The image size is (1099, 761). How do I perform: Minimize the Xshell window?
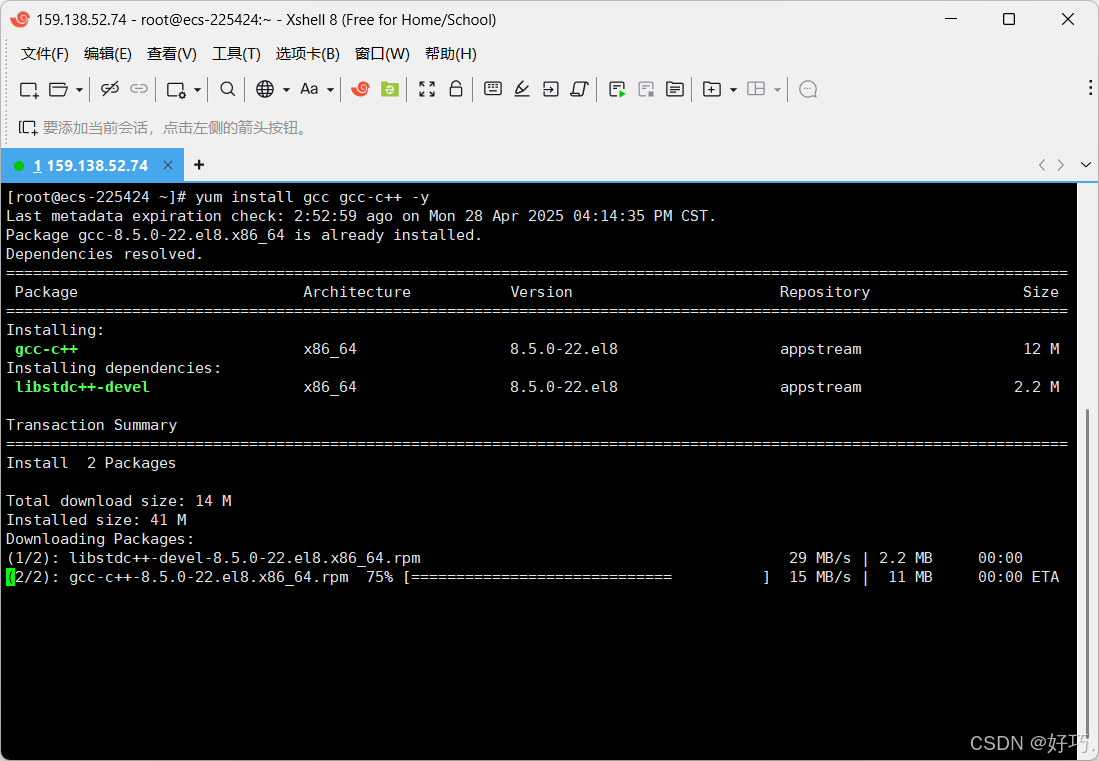950,19
